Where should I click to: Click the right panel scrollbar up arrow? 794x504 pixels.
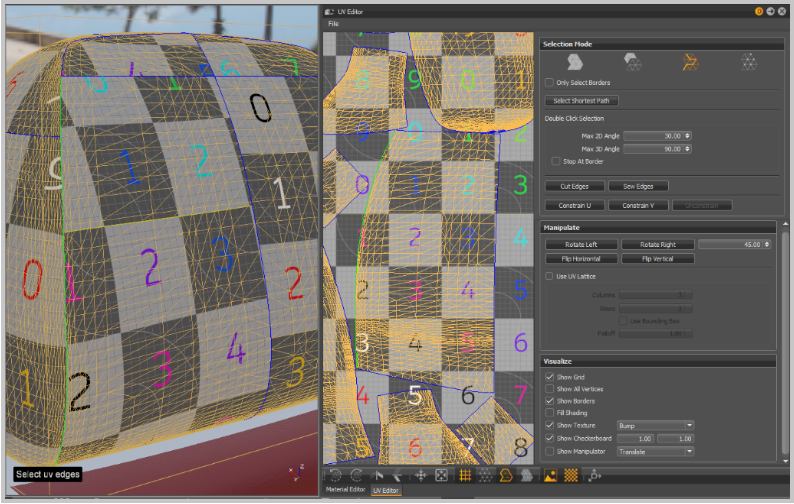785,223
